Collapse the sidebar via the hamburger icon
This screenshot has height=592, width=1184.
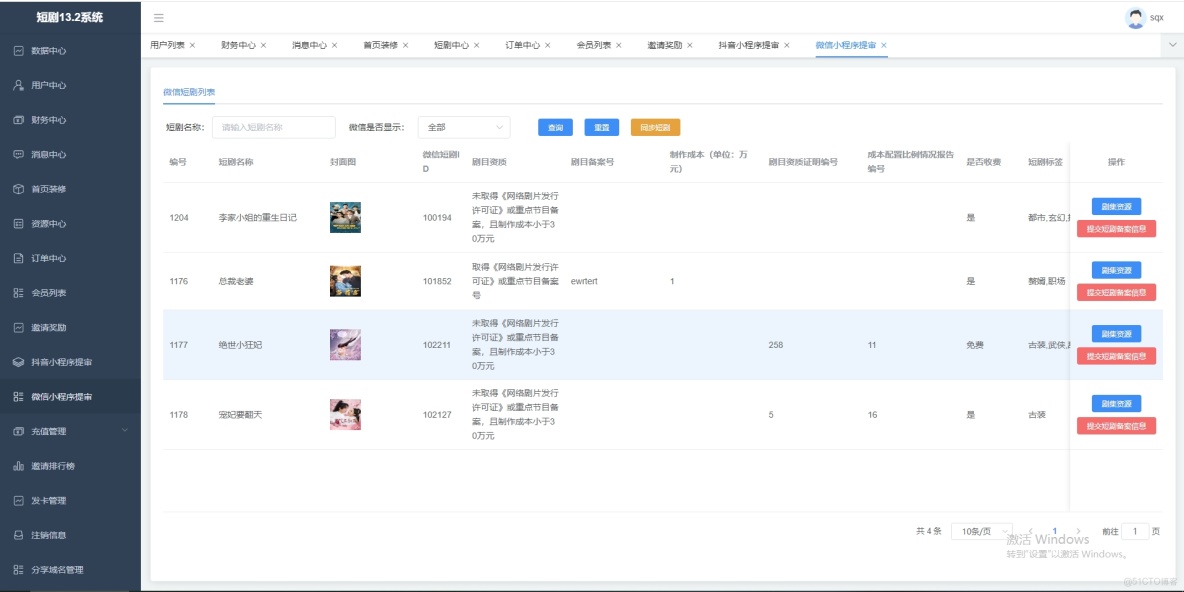coord(160,17)
